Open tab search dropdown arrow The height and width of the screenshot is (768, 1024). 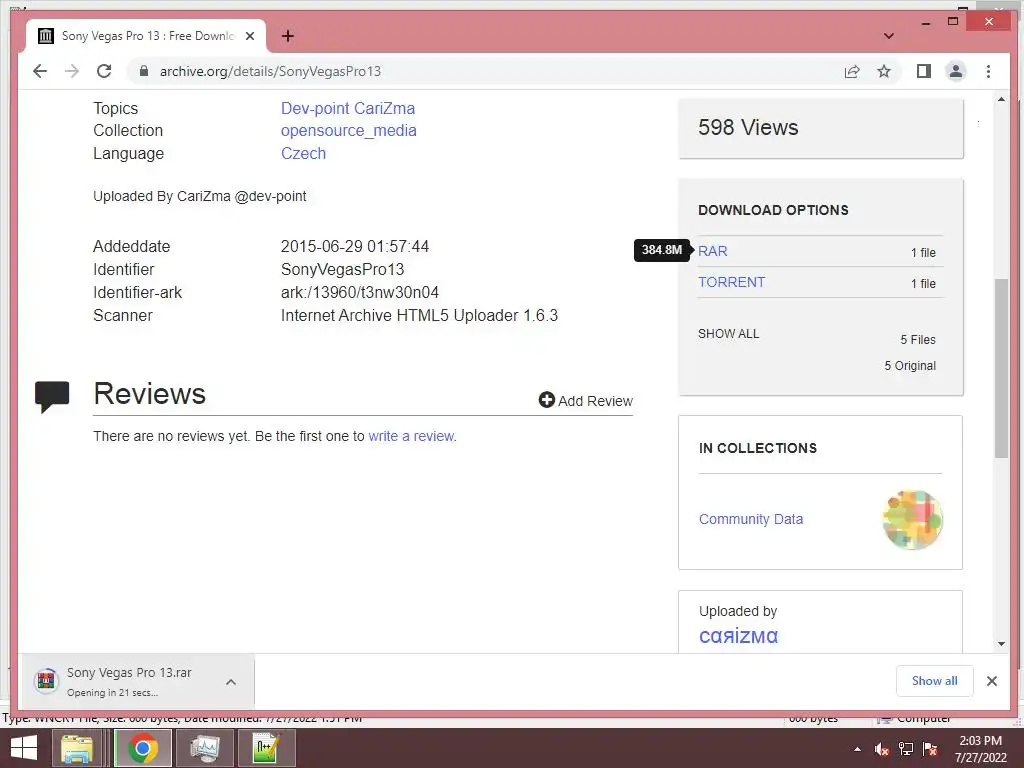click(x=888, y=36)
